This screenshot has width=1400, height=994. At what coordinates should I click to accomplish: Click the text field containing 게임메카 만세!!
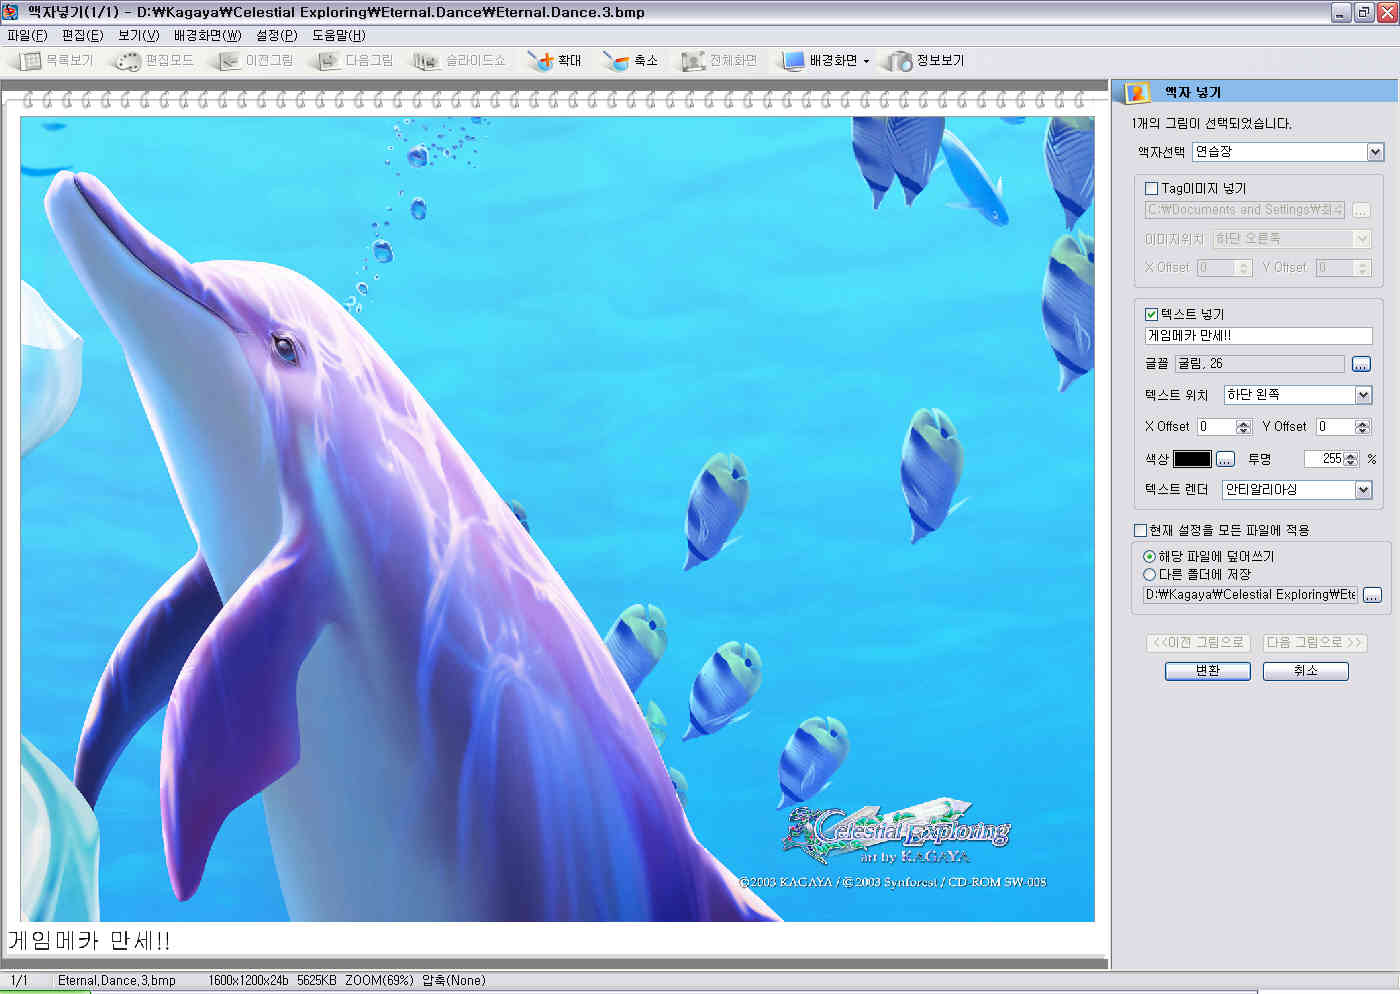pos(1257,336)
